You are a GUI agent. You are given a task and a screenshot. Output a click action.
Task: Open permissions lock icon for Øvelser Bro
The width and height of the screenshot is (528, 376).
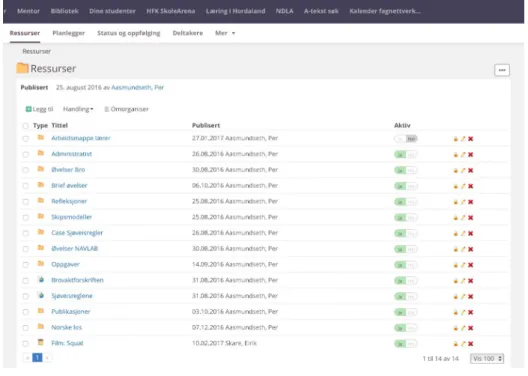(456, 170)
